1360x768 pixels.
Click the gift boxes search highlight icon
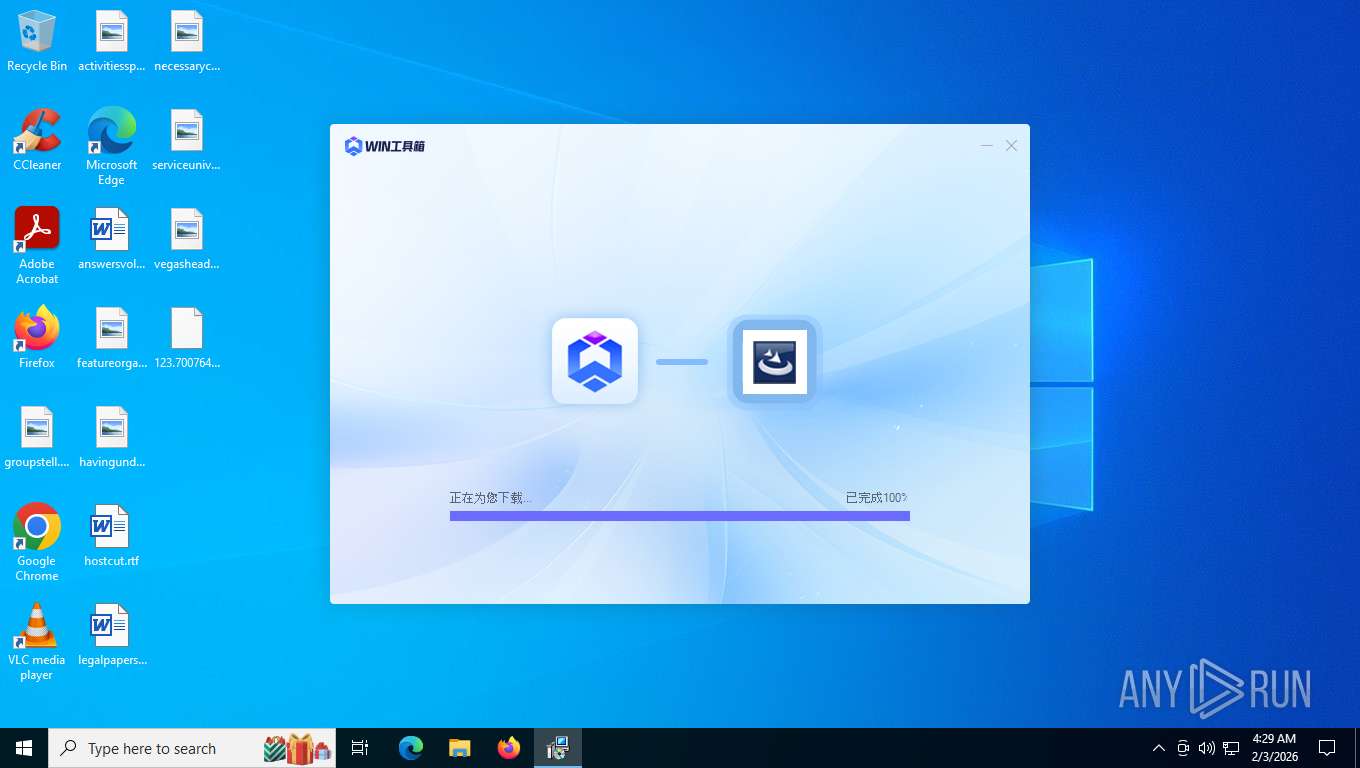[297, 748]
